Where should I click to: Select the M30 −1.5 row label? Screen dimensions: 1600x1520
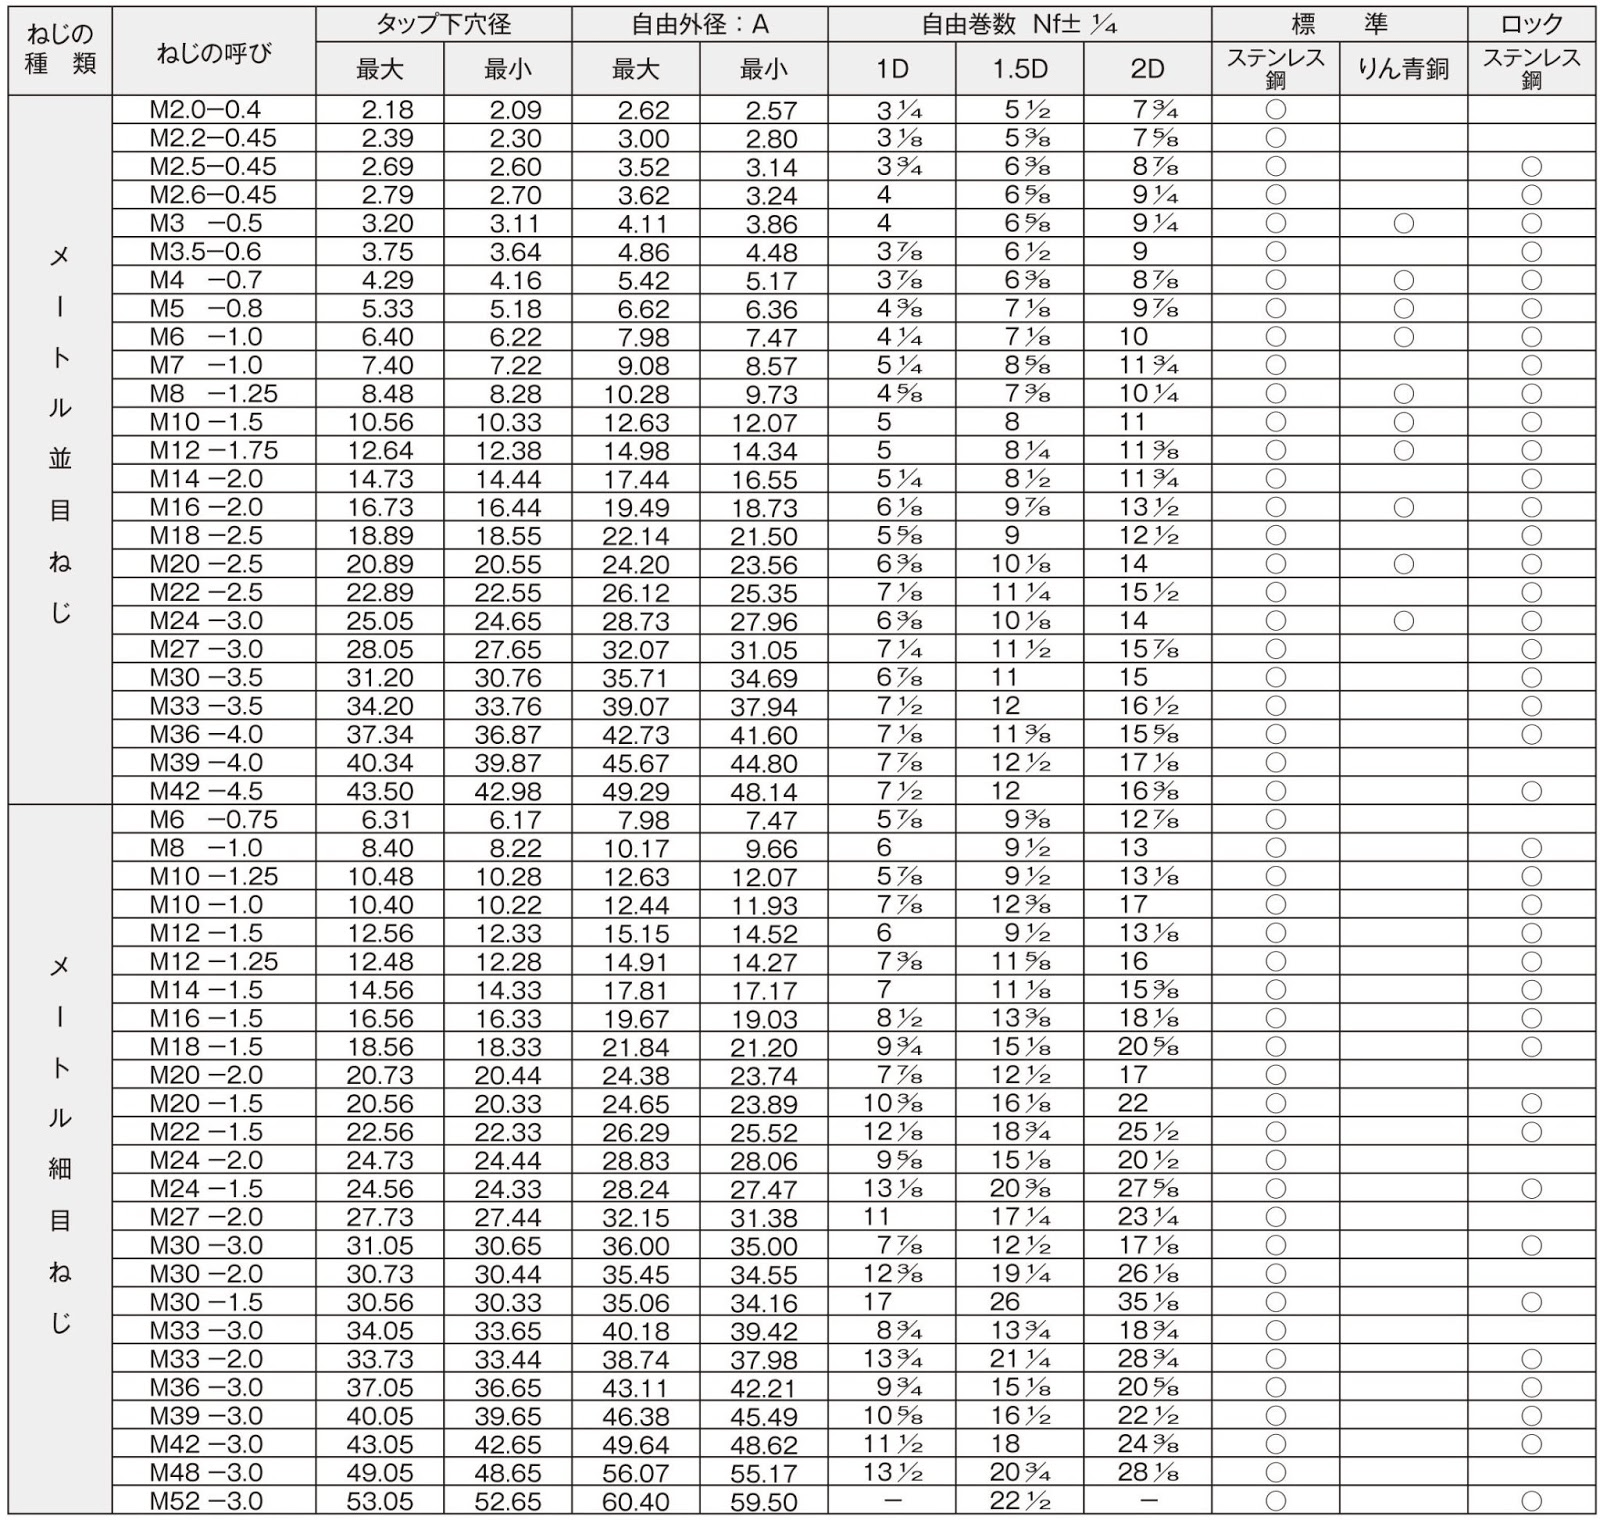pyautogui.click(x=205, y=1303)
